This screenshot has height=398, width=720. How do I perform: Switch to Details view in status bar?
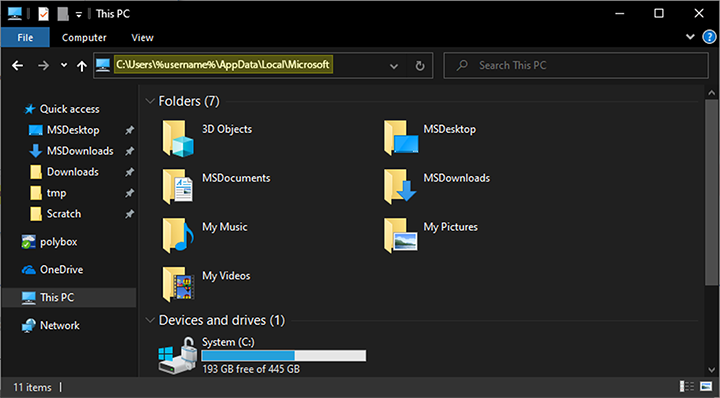[686, 387]
